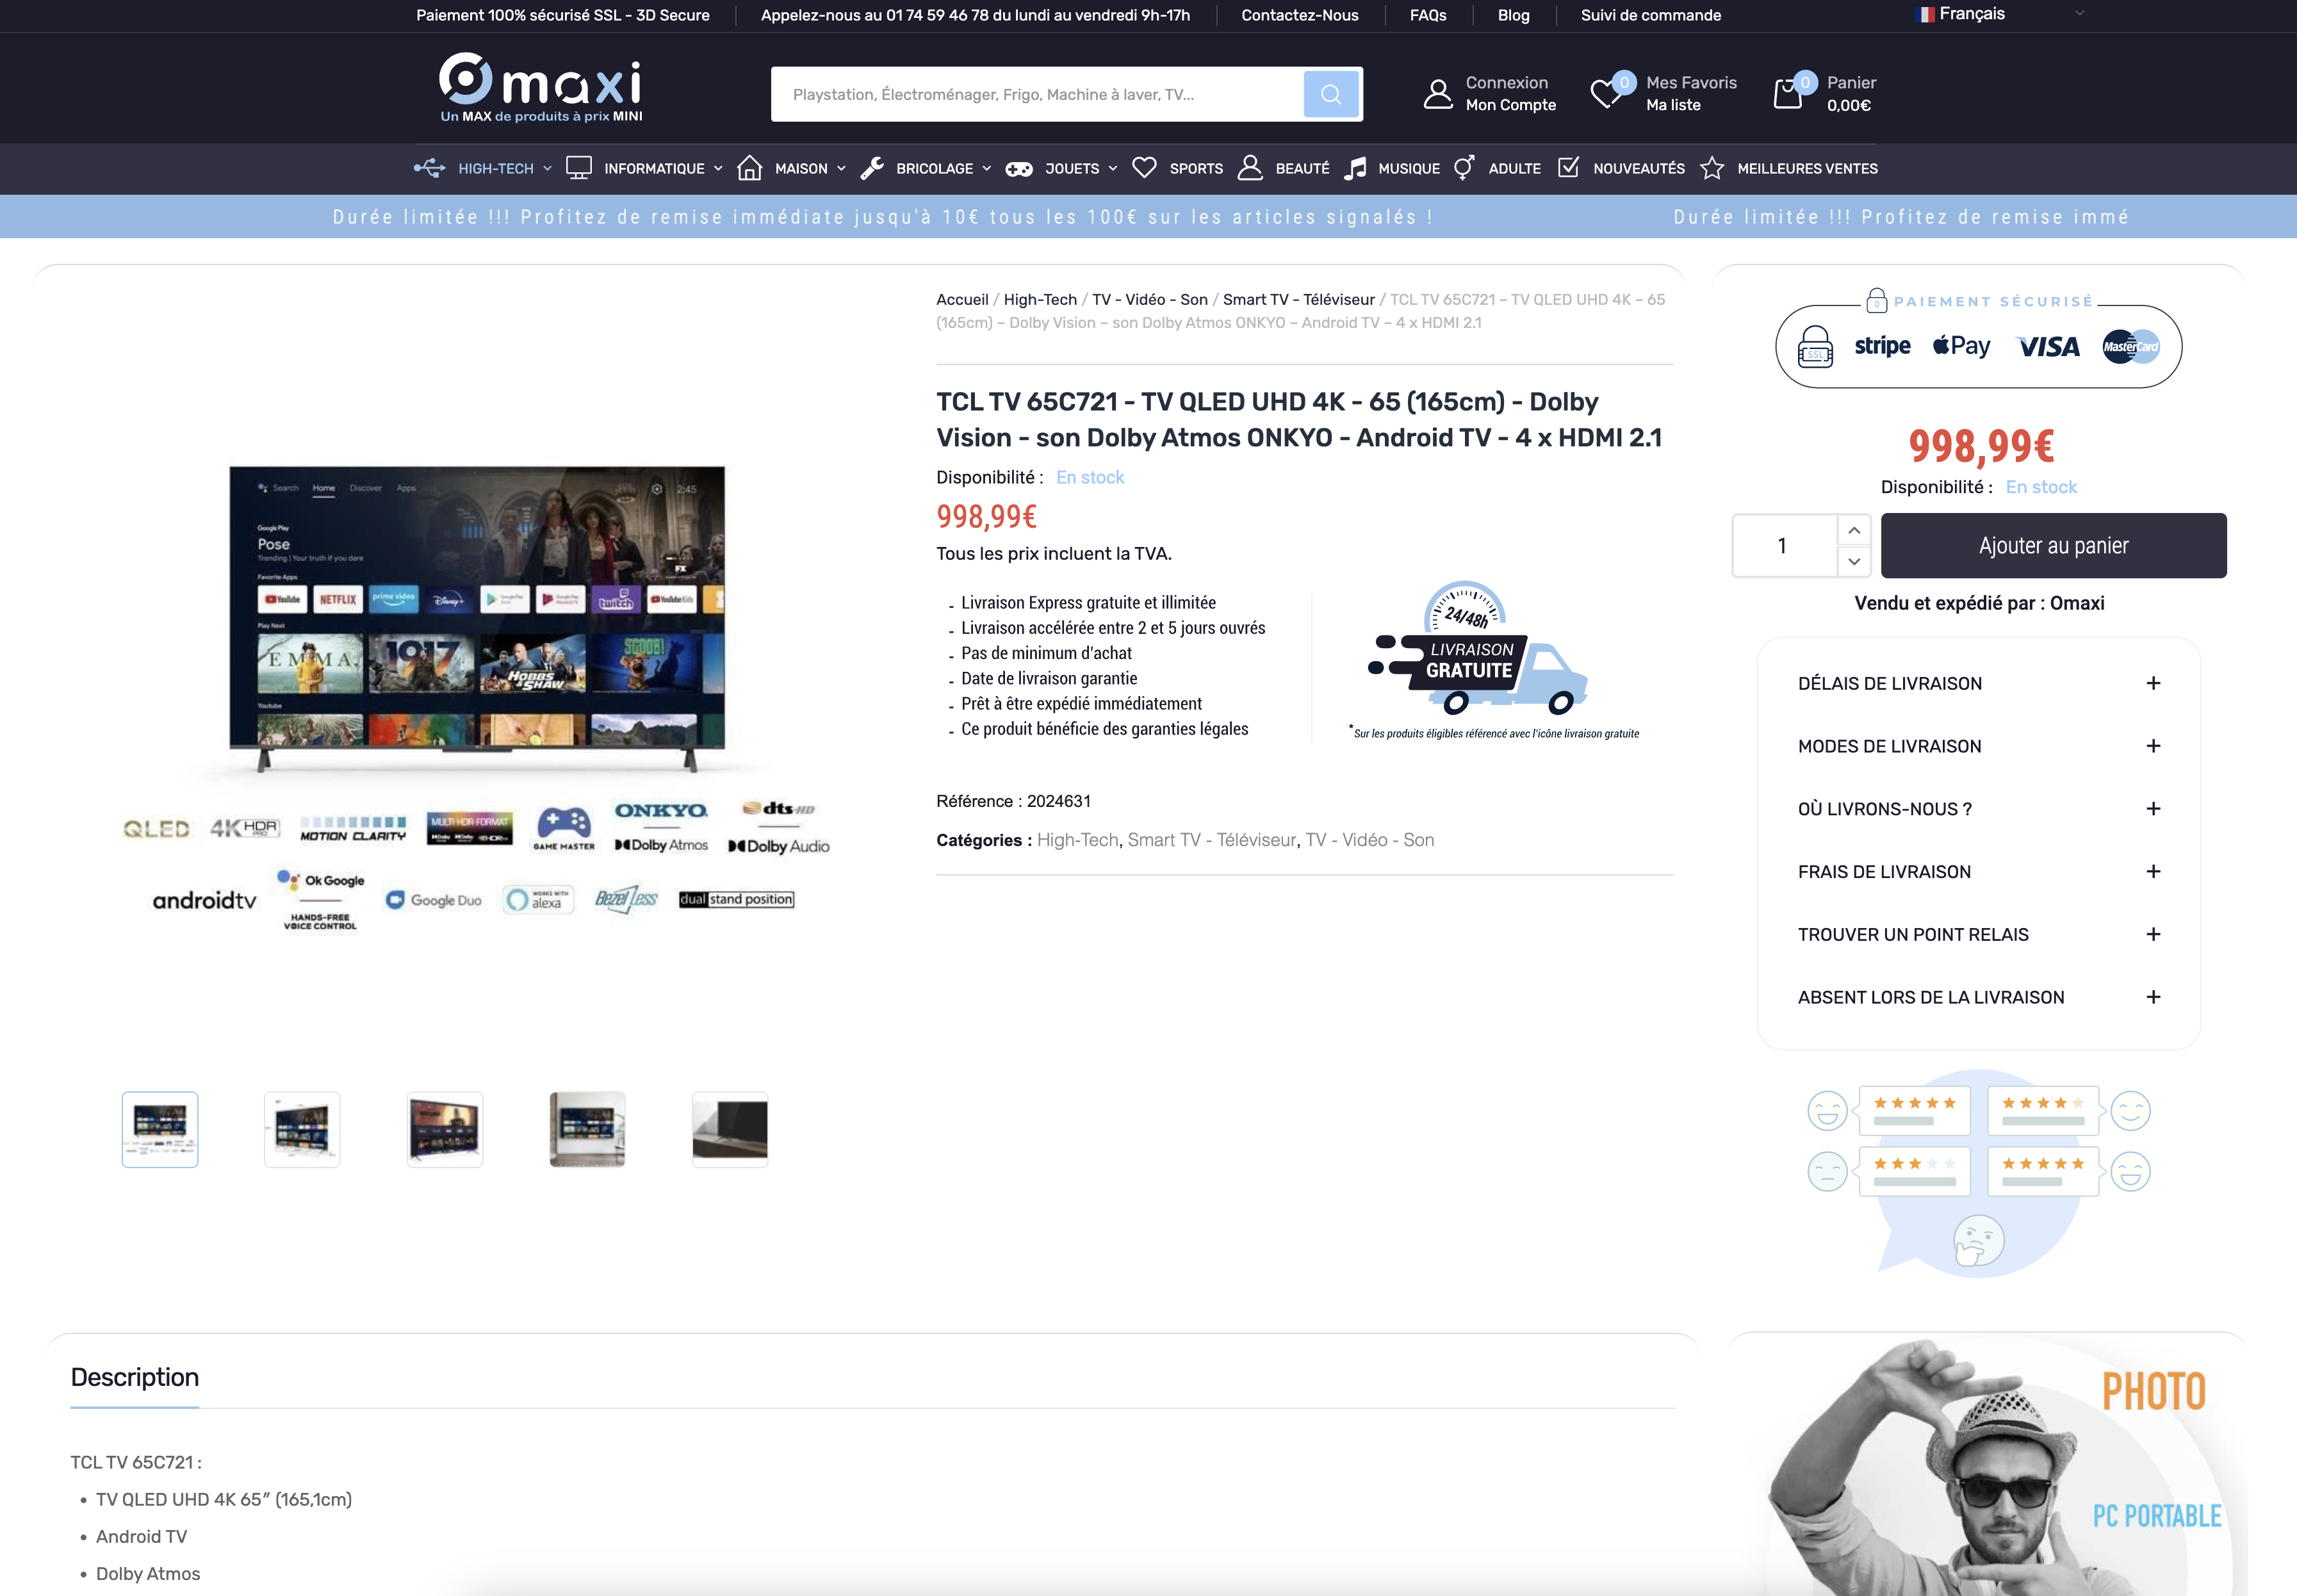Open the Blog link
2297x1596 pixels.
(x=1513, y=15)
